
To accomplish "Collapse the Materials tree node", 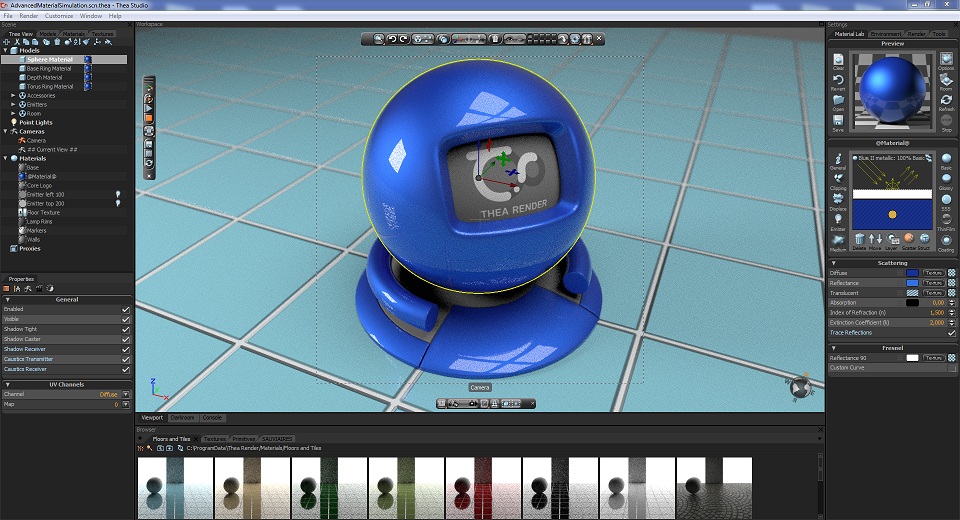I will (6, 158).
